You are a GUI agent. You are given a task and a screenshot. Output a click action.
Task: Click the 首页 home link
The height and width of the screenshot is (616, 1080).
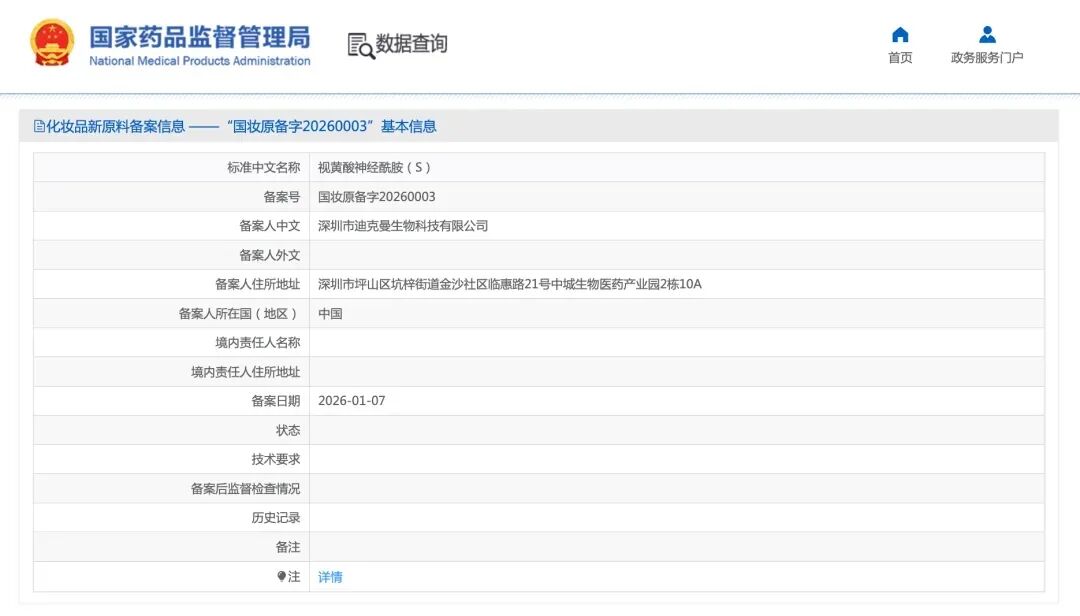pyautogui.click(x=899, y=57)
